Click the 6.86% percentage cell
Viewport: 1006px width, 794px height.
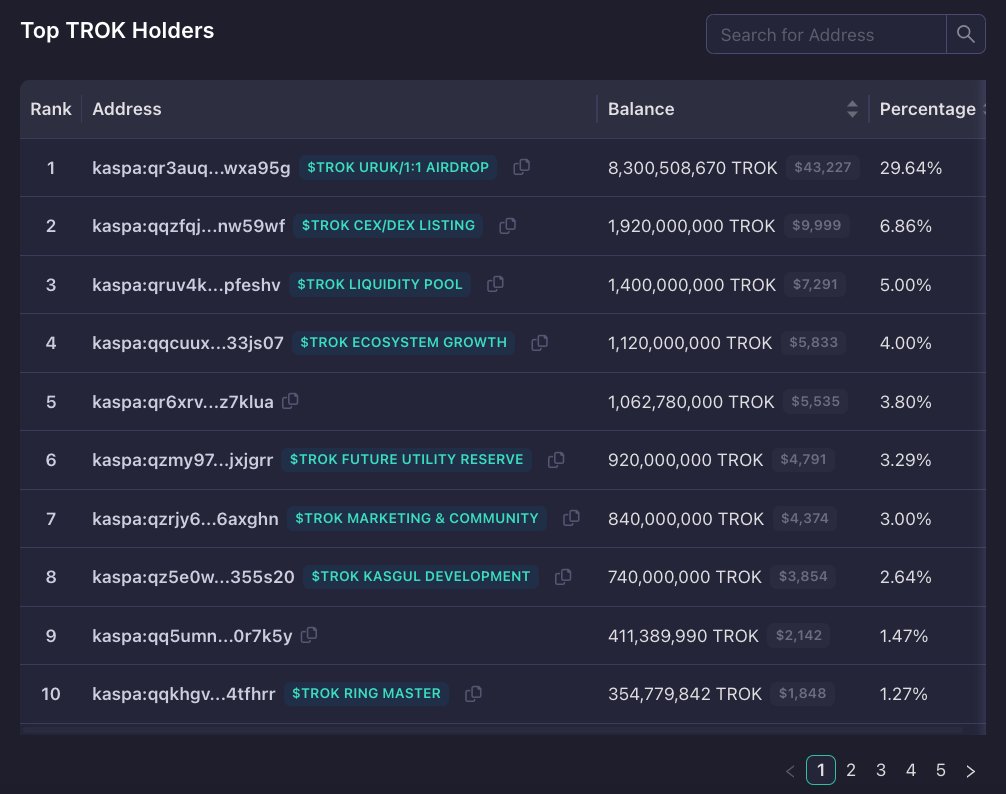pos(906,226)
